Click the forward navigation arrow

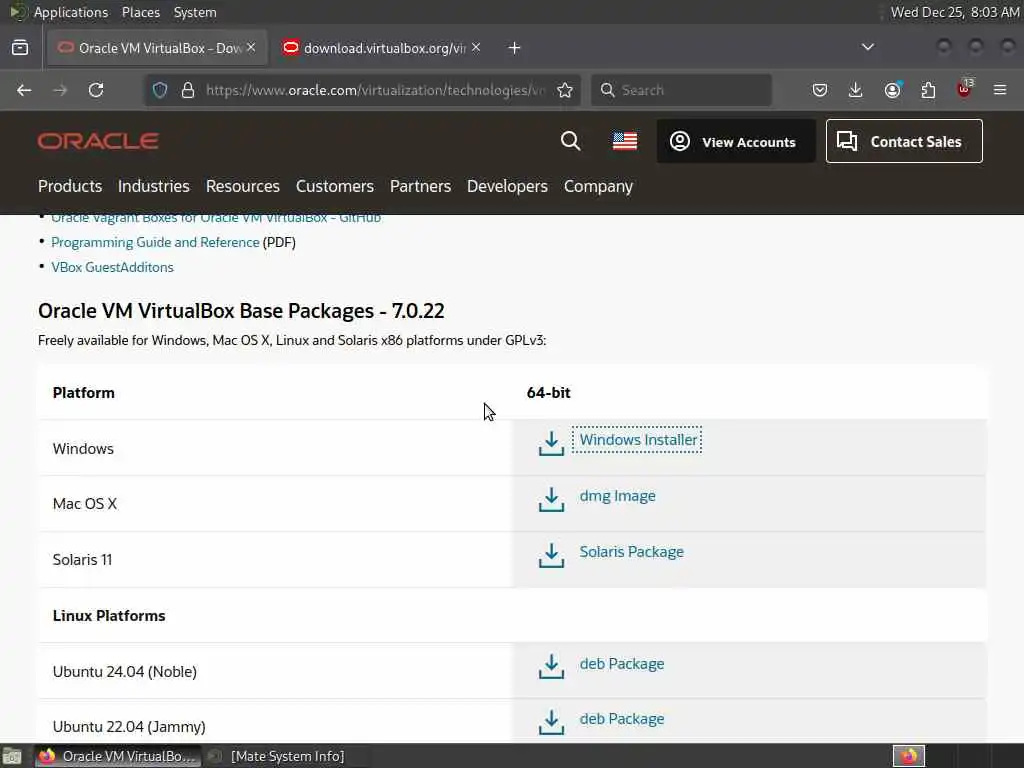[60, 90]
